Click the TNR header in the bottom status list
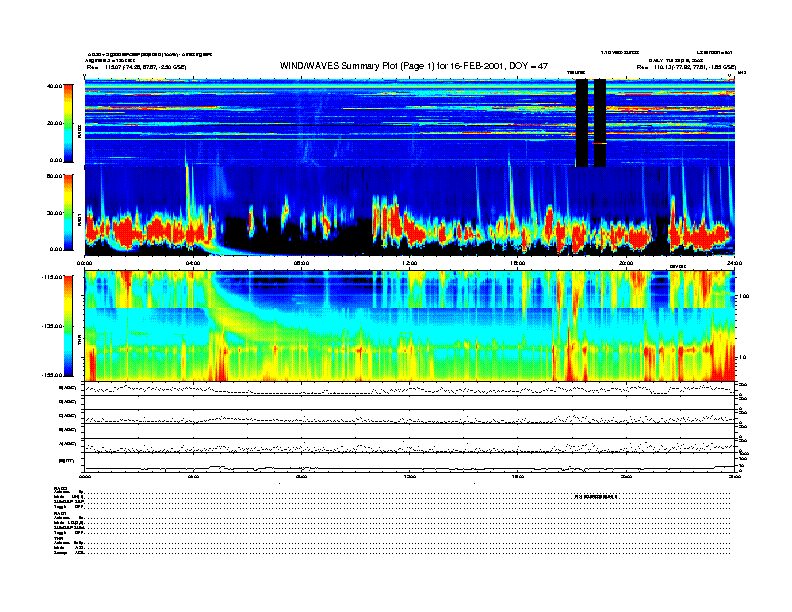Screen dimensions: 792x612 [58, 538]
